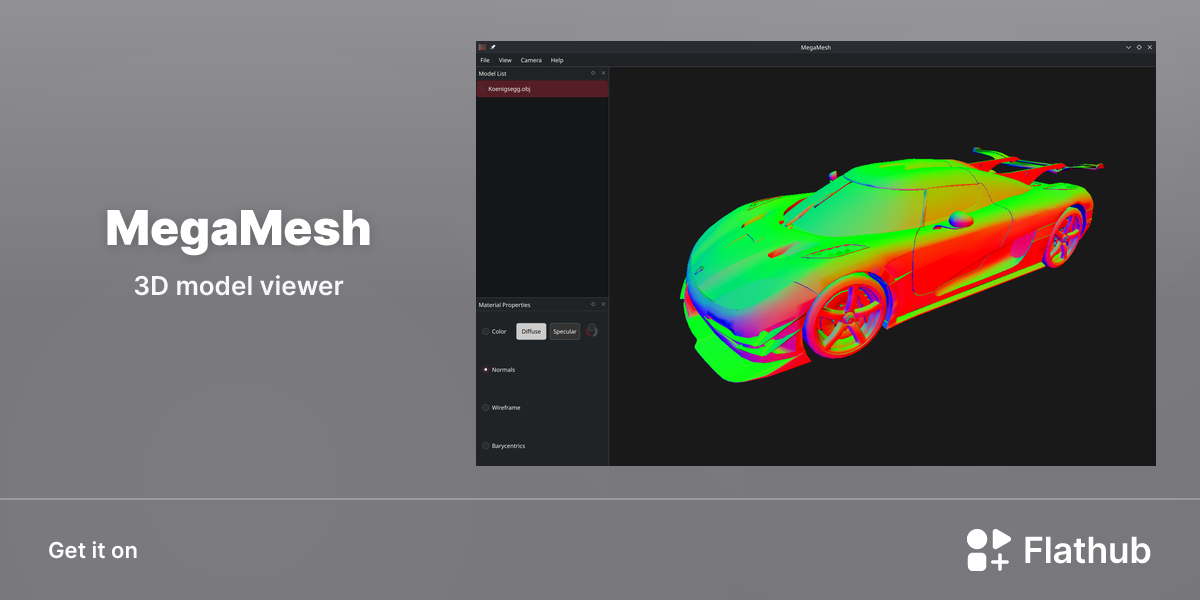
Task: Click the Flathub logo
Action: click(x=1059, y=550)
